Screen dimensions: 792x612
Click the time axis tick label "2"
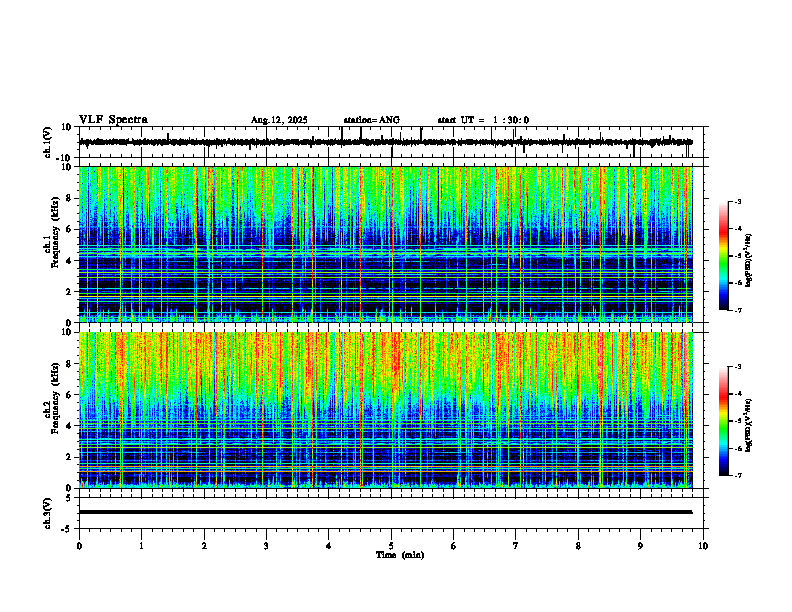click(204, 546)
